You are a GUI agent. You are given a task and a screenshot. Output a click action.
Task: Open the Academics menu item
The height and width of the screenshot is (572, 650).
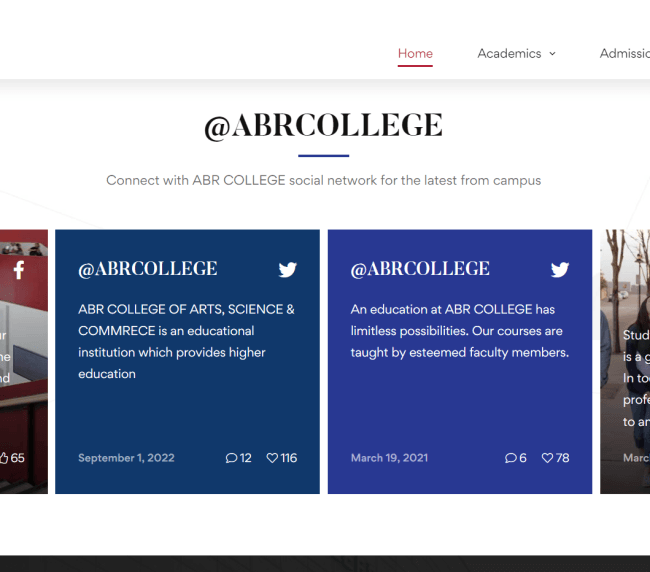509,54
